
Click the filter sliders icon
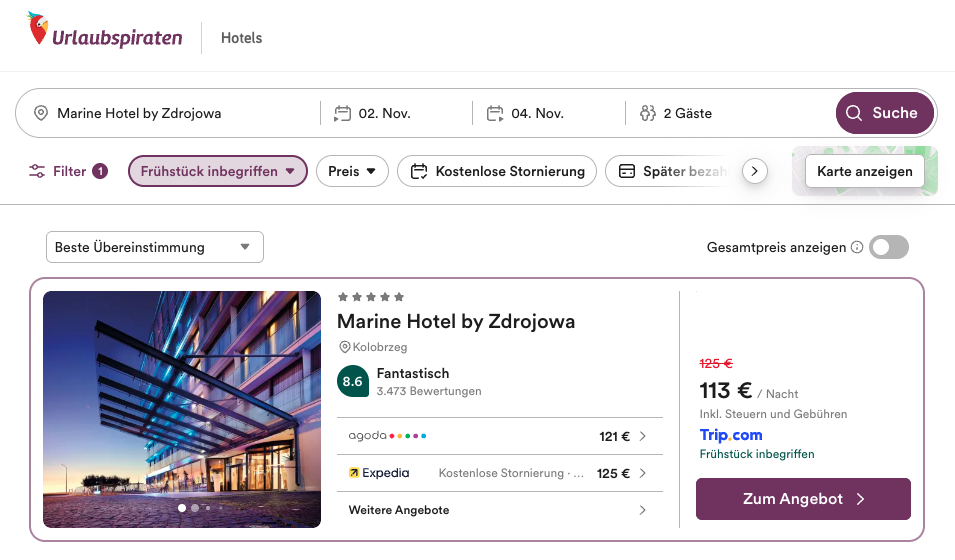pyautogui.click(x=37, y=171)
